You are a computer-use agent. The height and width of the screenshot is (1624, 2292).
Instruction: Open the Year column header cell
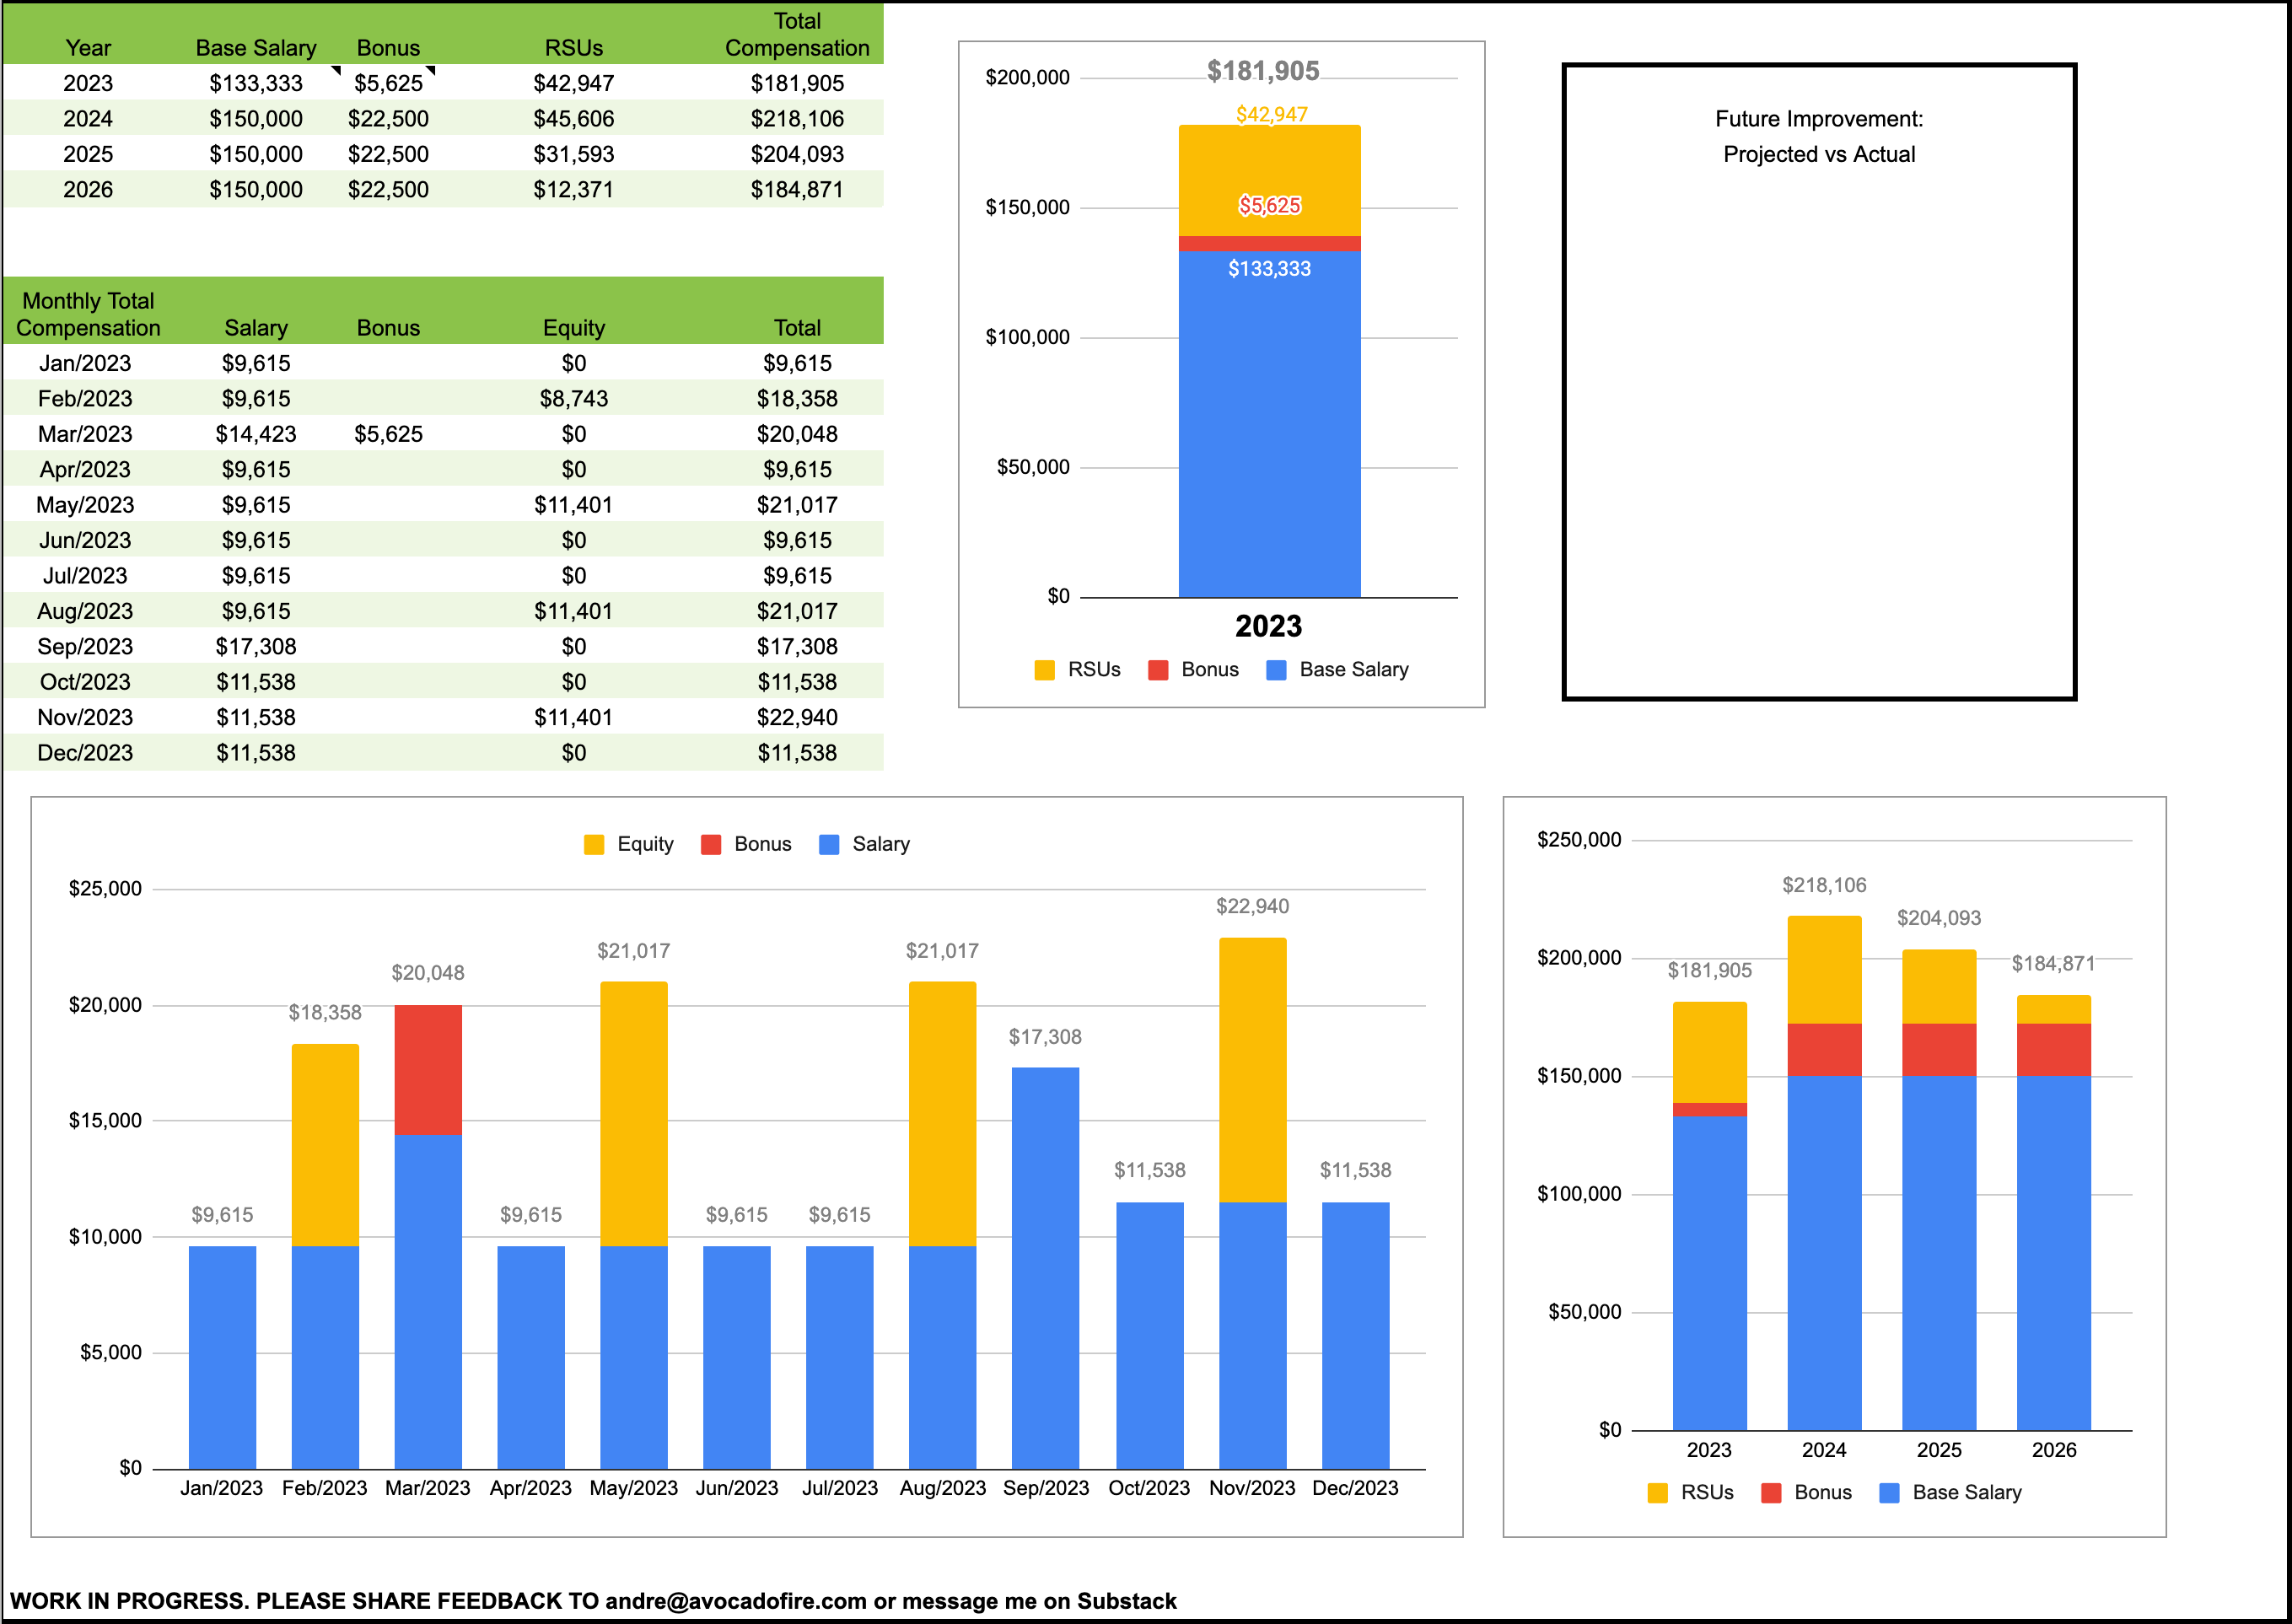pos(89,47)
